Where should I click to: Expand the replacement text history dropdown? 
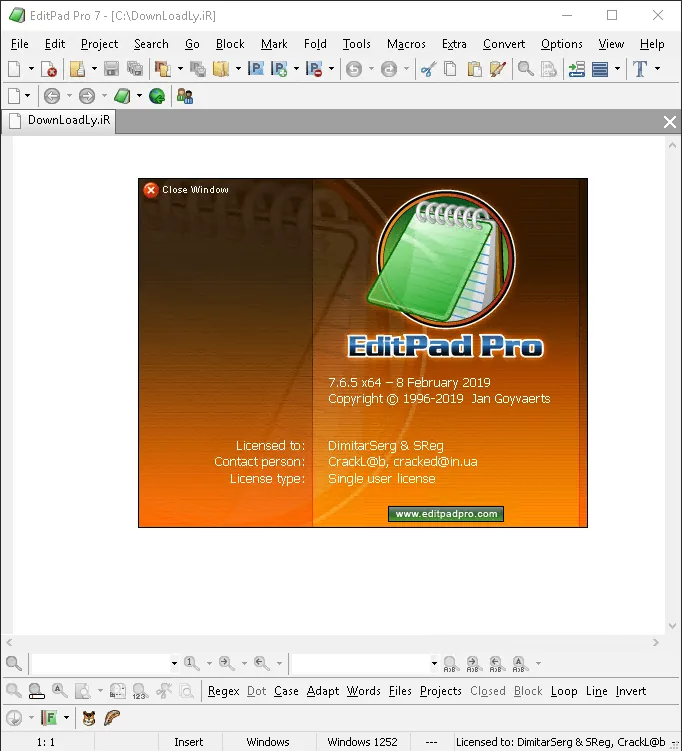click(x=434, y=663)
